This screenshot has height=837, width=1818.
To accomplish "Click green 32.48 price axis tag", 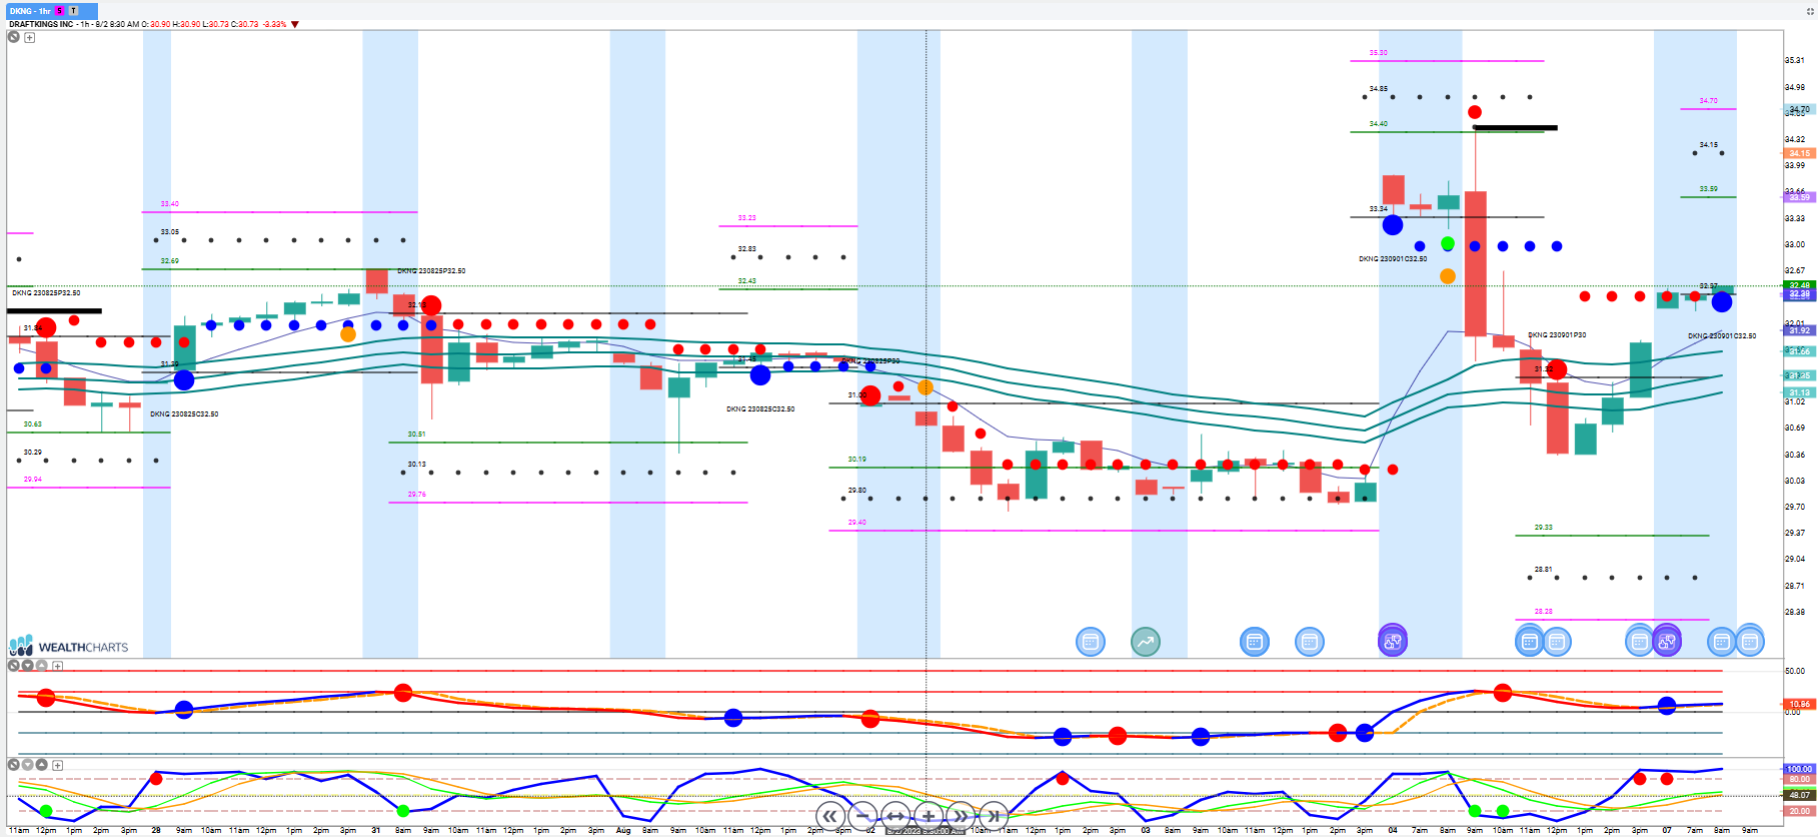I will click(1800, 286).
